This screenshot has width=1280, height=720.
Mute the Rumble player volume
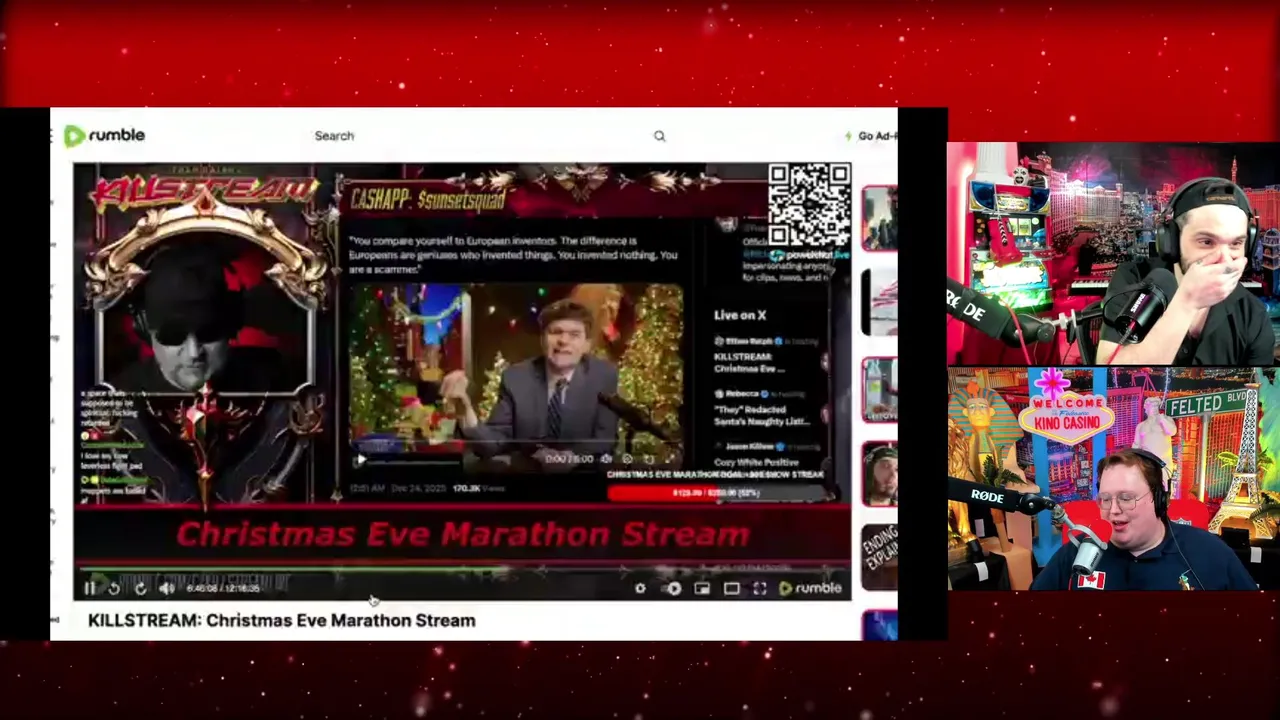(x=167, y=589)
